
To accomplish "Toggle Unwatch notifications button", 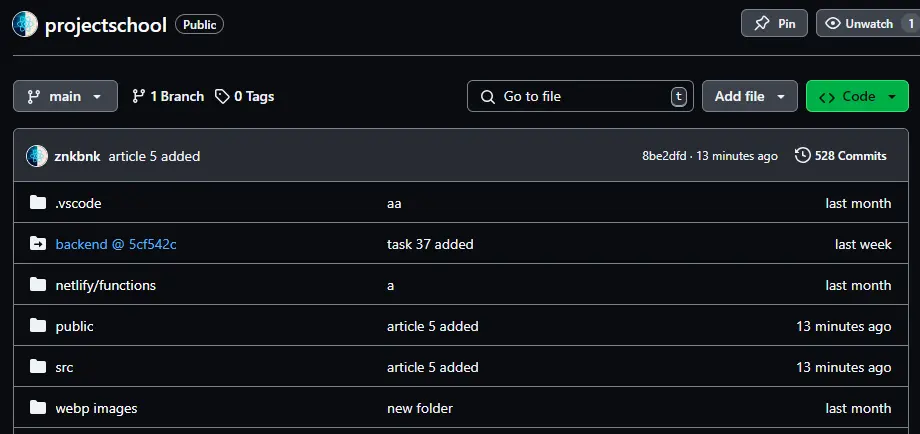I will [x=859, y=24].
